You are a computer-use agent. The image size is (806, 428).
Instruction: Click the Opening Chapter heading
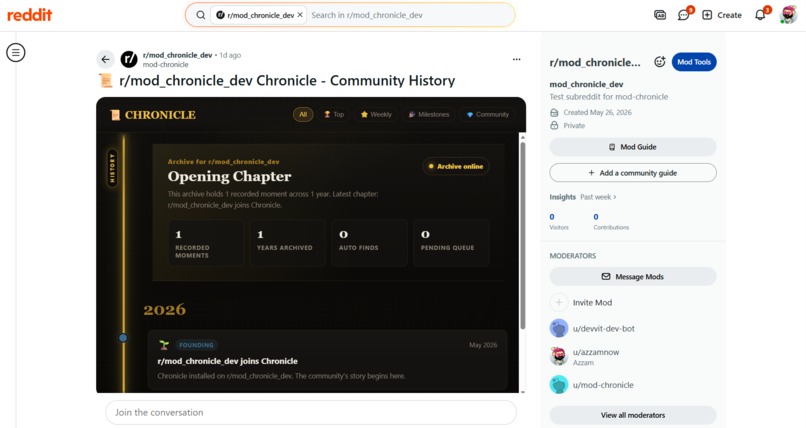click(229, 176)
